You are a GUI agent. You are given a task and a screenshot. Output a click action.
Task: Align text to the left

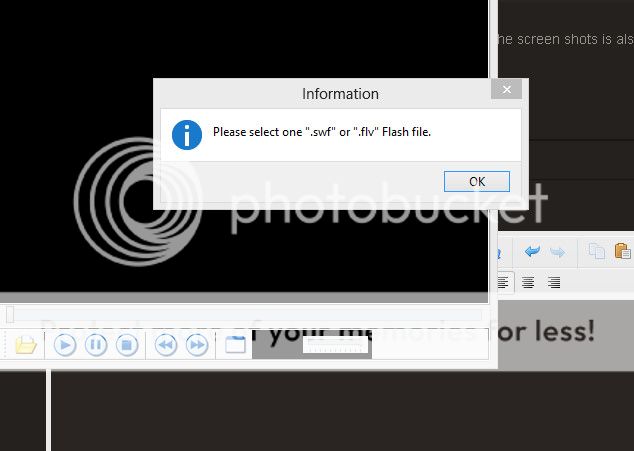pyautogui.click(x=503, y=283)
